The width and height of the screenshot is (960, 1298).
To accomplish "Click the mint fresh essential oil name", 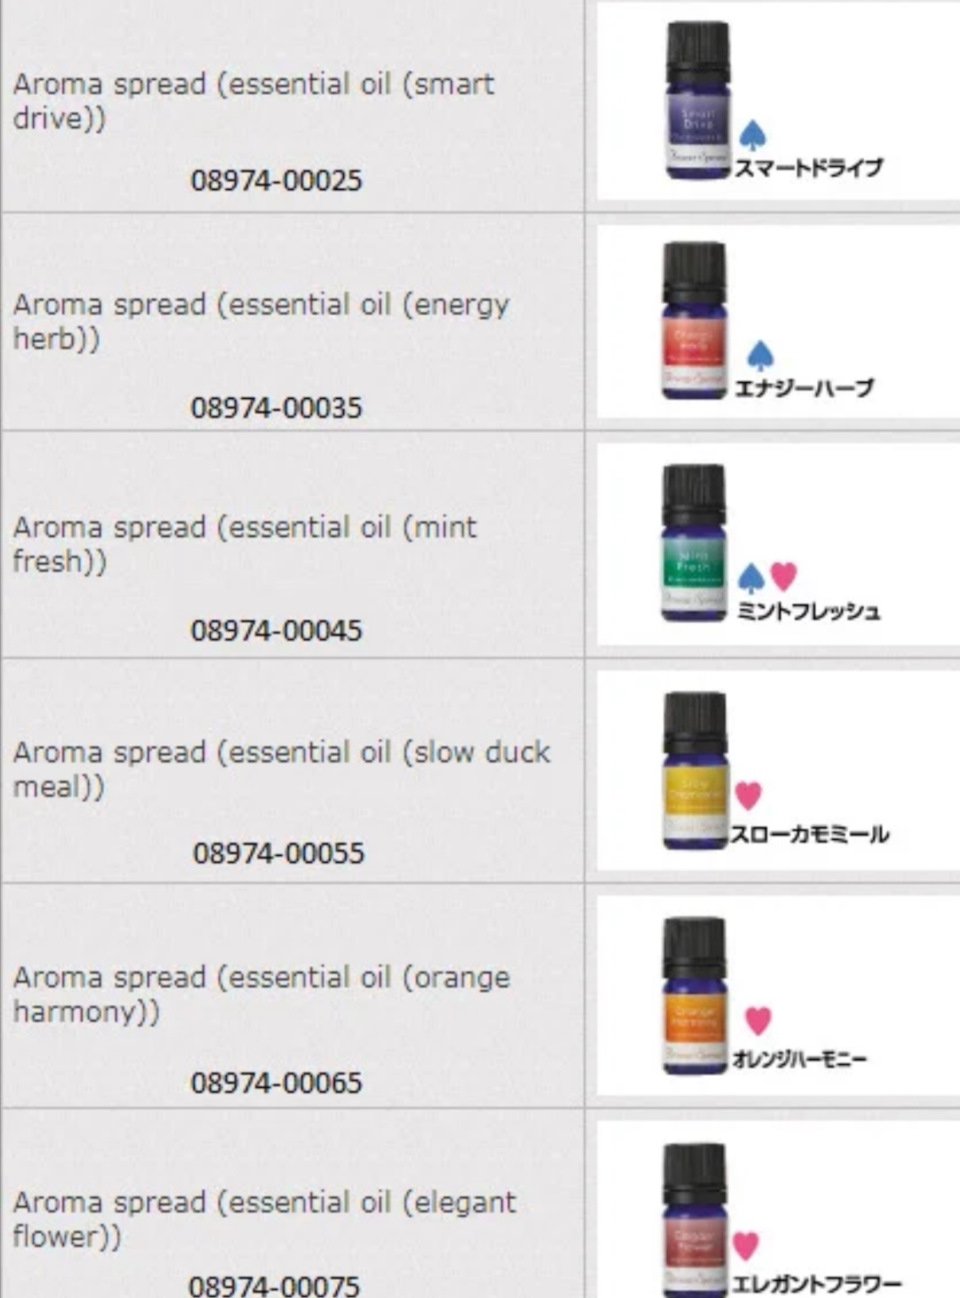I will click(244, 544).
